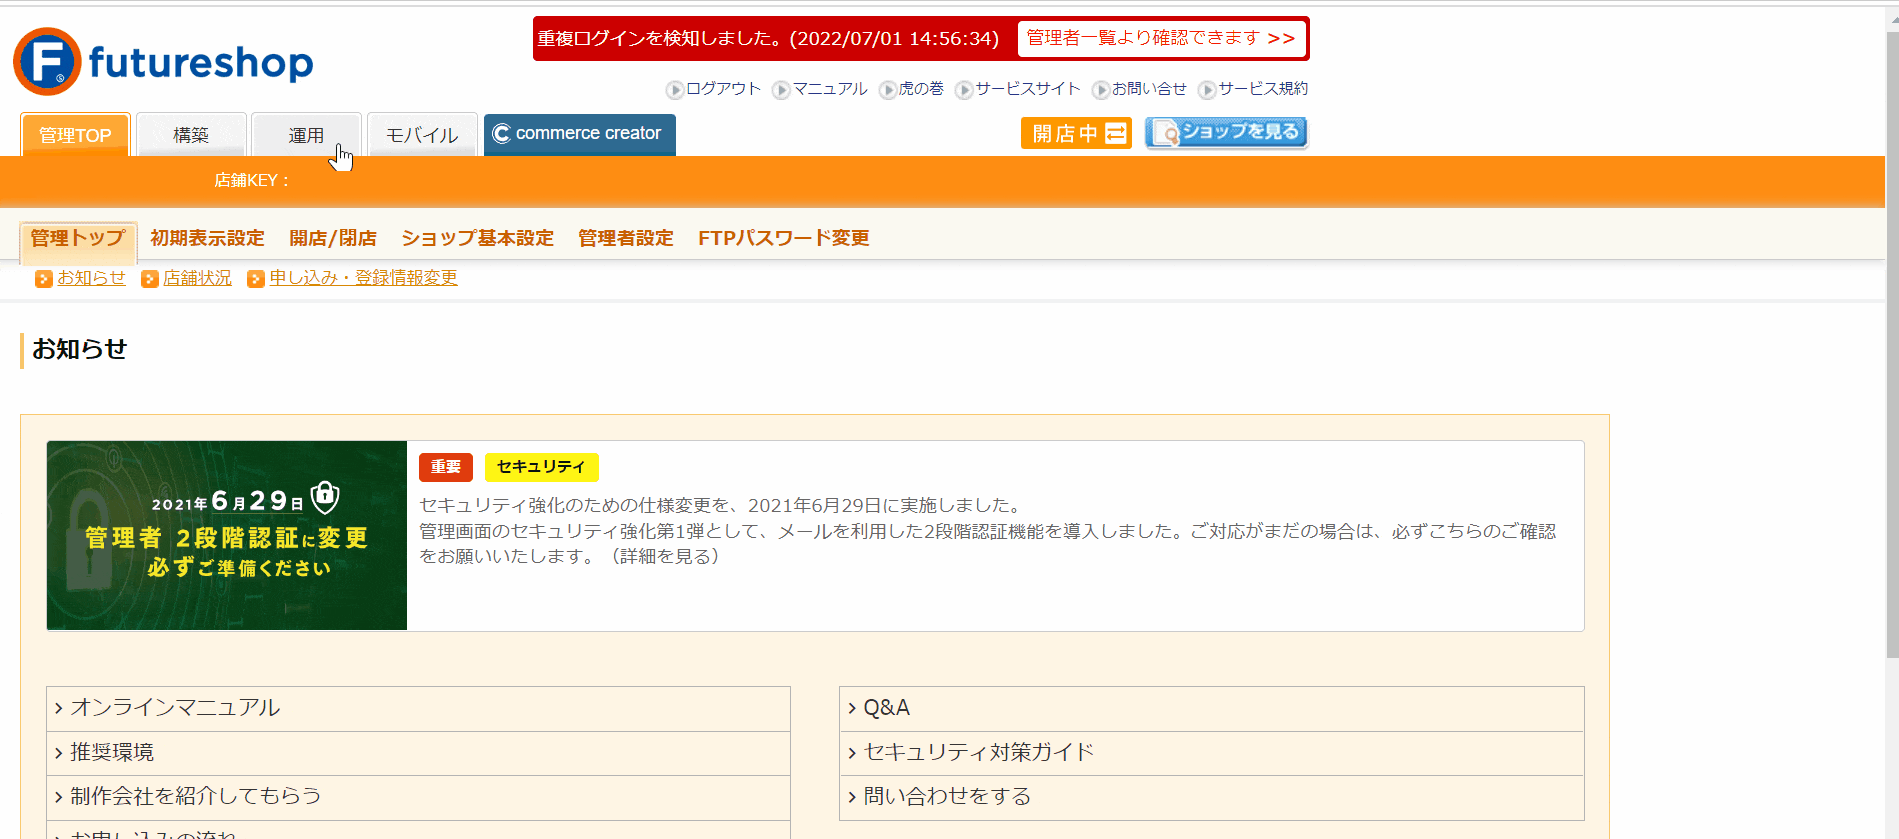Viewport: 1899px width, 839px height.
Task: Click arrow icon beside 虎の巻
Action: [888, 90]
